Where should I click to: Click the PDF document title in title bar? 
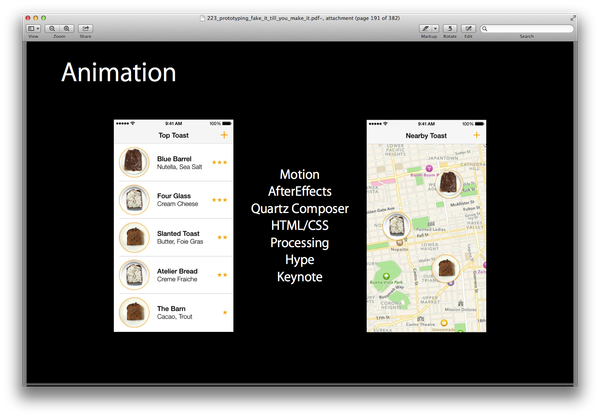[x=300, y=18]
